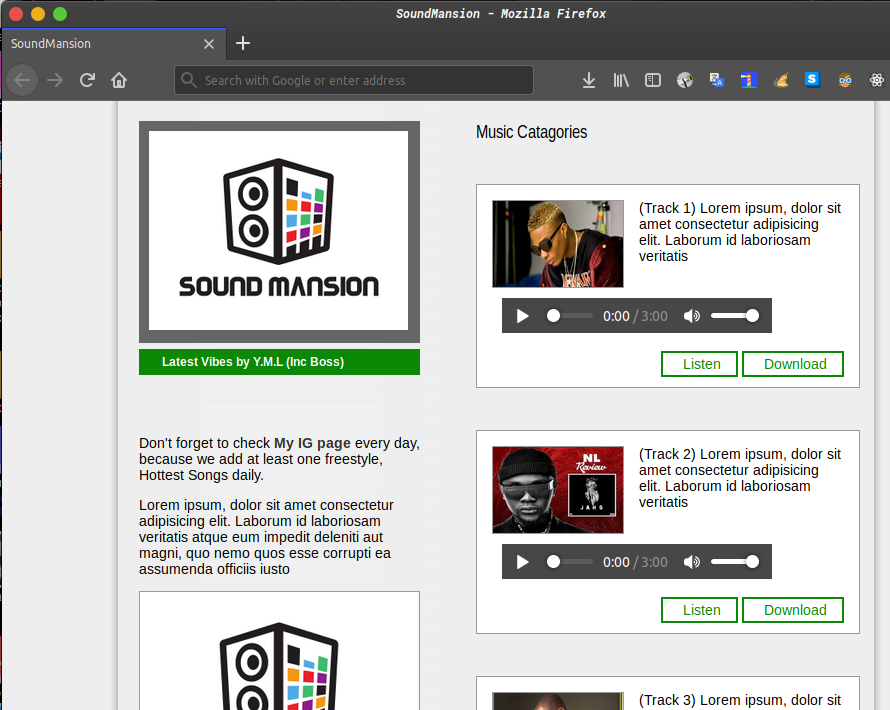890x710 pixels.
Task: Click the Listen button for Track 1
Action: pyautogui.click(x=700, y=364)
